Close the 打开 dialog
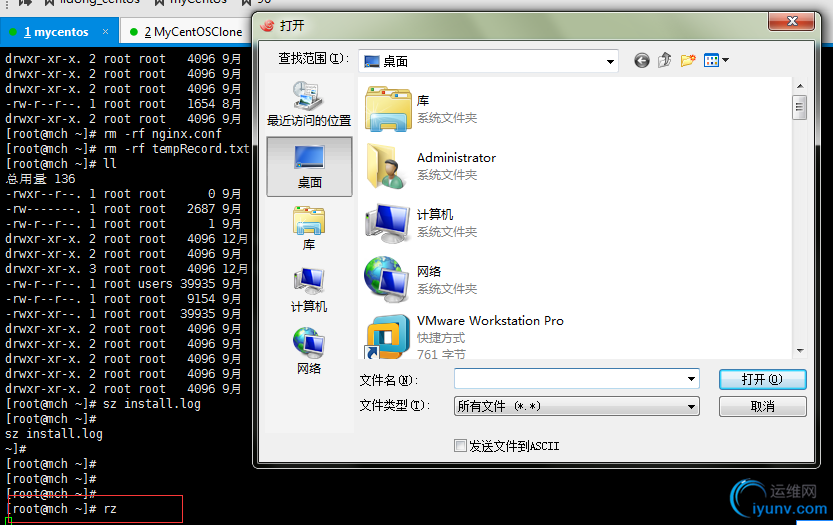The width and height of the screenshot is (833, 525). point(792,21)
